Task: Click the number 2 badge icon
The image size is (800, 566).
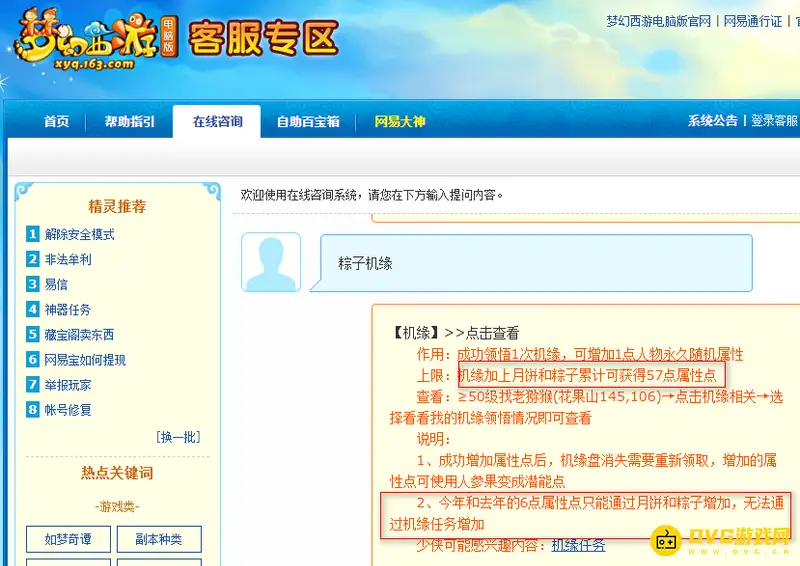Action: coord(33,259)
